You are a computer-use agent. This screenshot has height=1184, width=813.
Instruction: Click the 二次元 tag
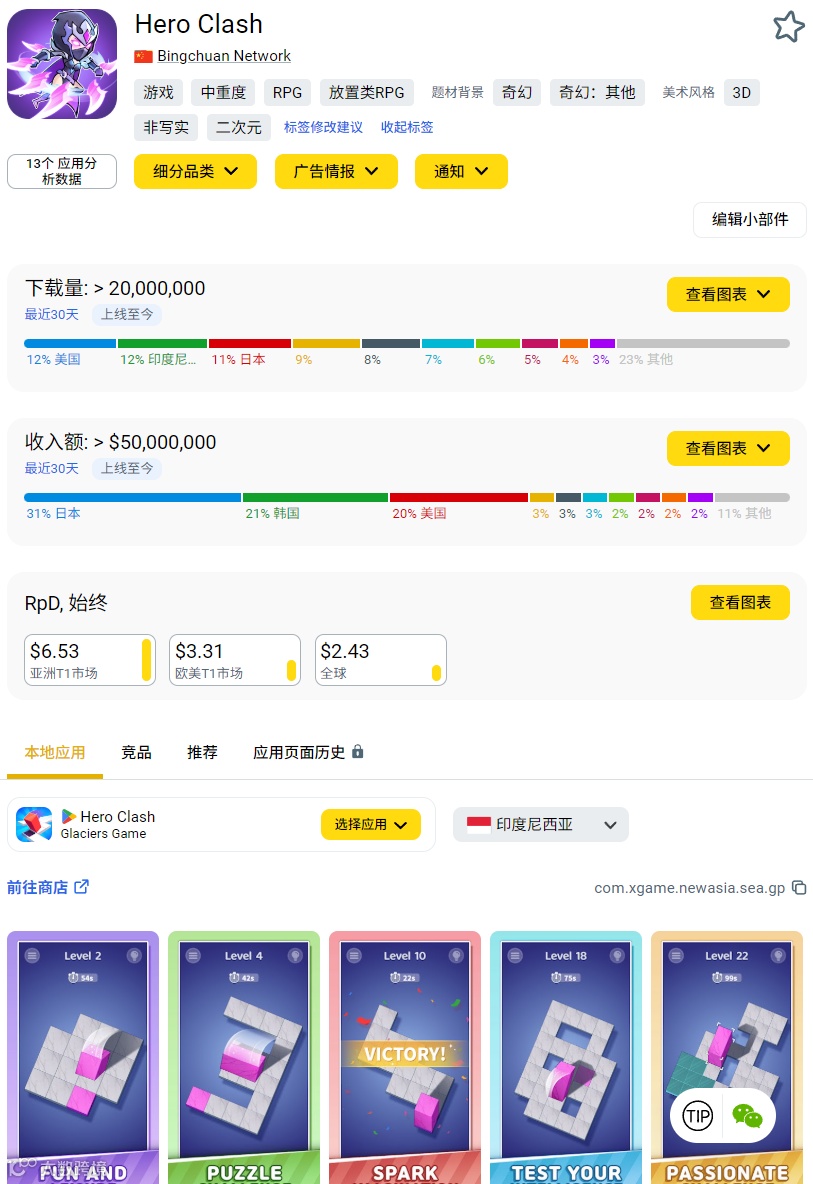pos(239,127)
